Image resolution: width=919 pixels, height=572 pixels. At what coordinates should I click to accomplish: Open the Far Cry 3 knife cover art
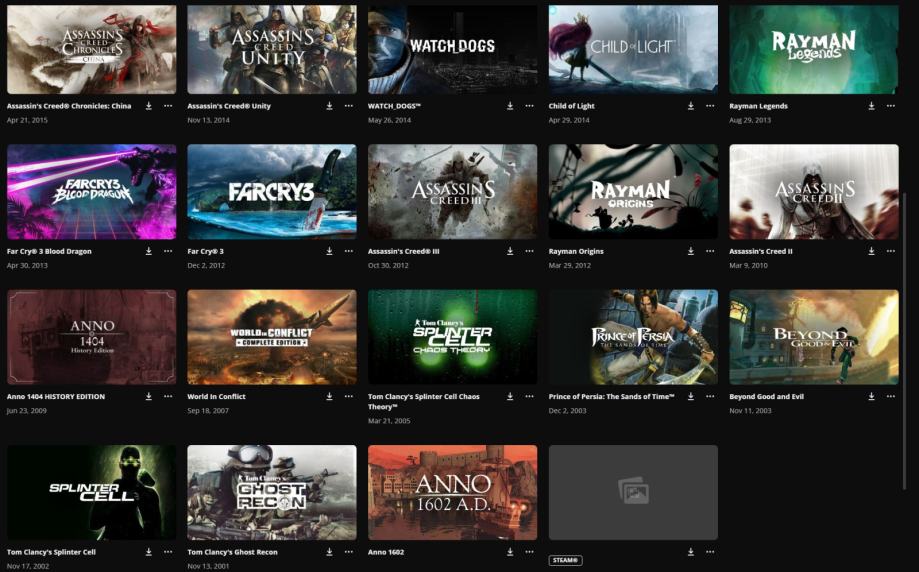pos(272,192)
